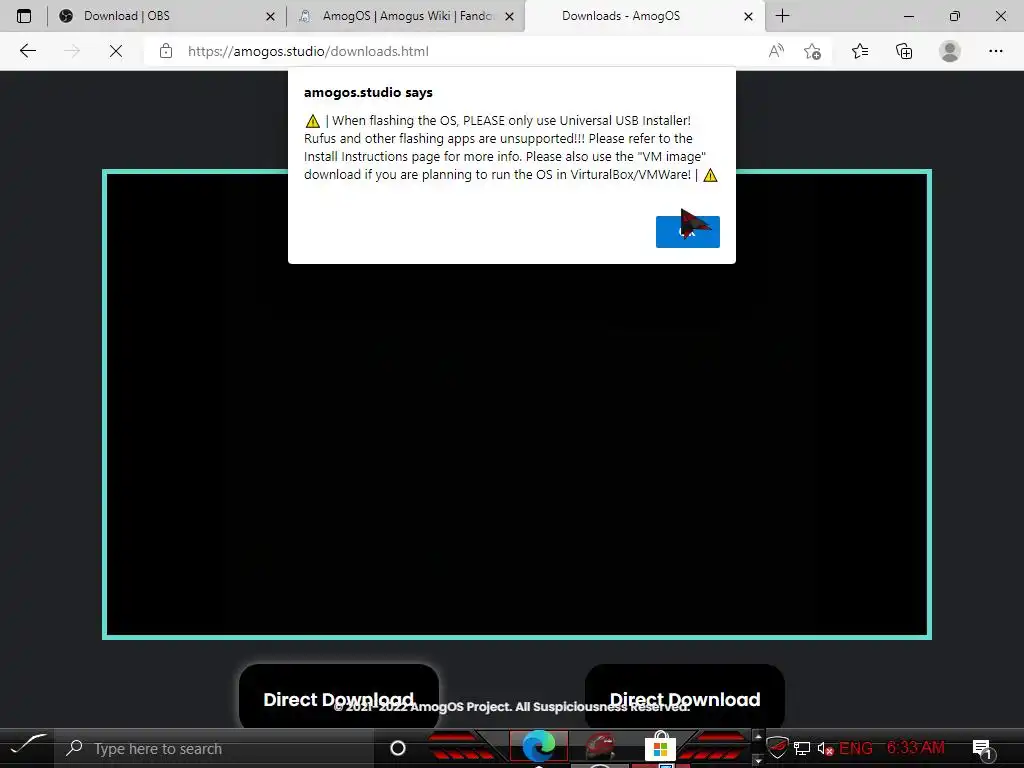Image resolution: width=1024 pixels, height=768 pixels.
Task: Open the network status tray icon
Action: tap(801, 748)
